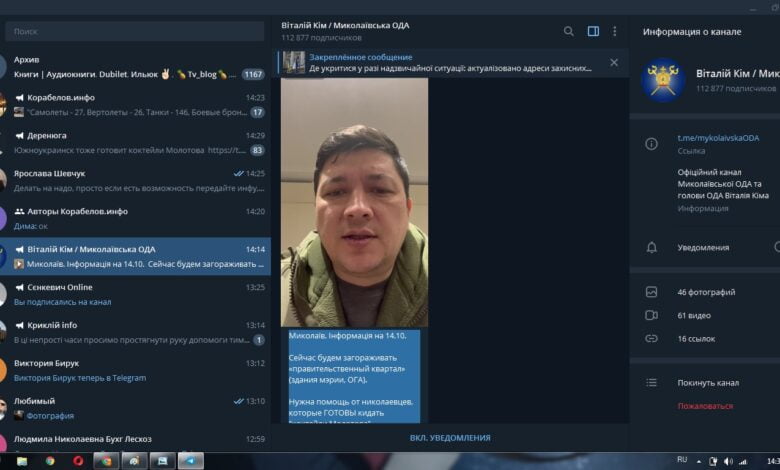Open the 61 видео media section

[694, 315]
